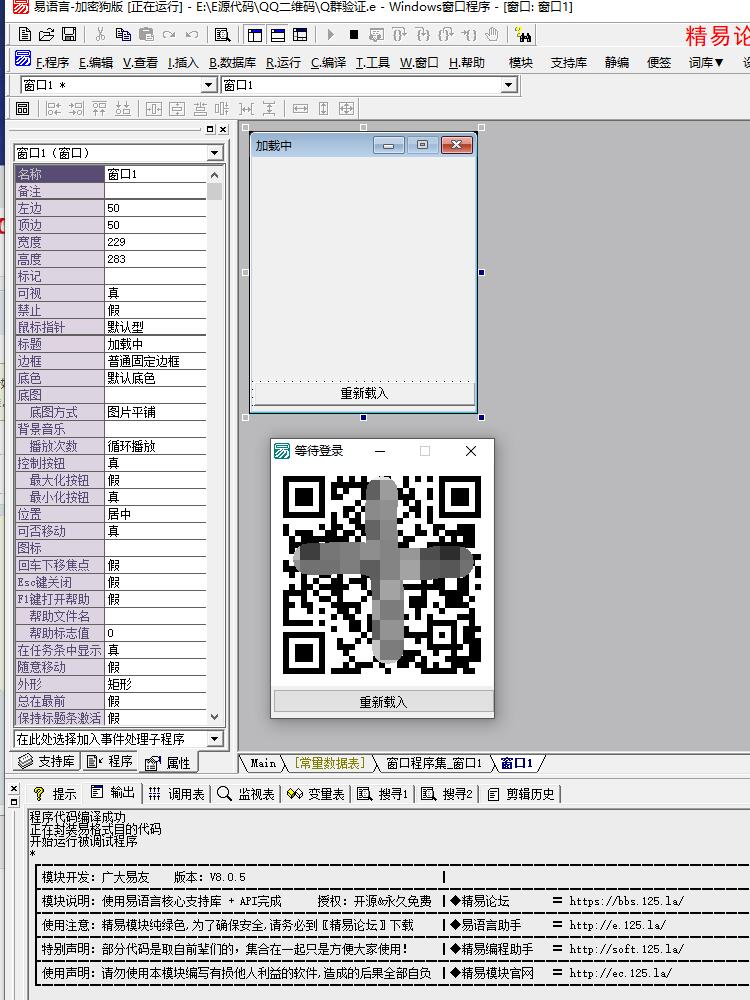This screenshot has height=1000, width=750.
Task: Toggle the third panel layout icon
Action: pyautogui.click(x=300, y=34)
